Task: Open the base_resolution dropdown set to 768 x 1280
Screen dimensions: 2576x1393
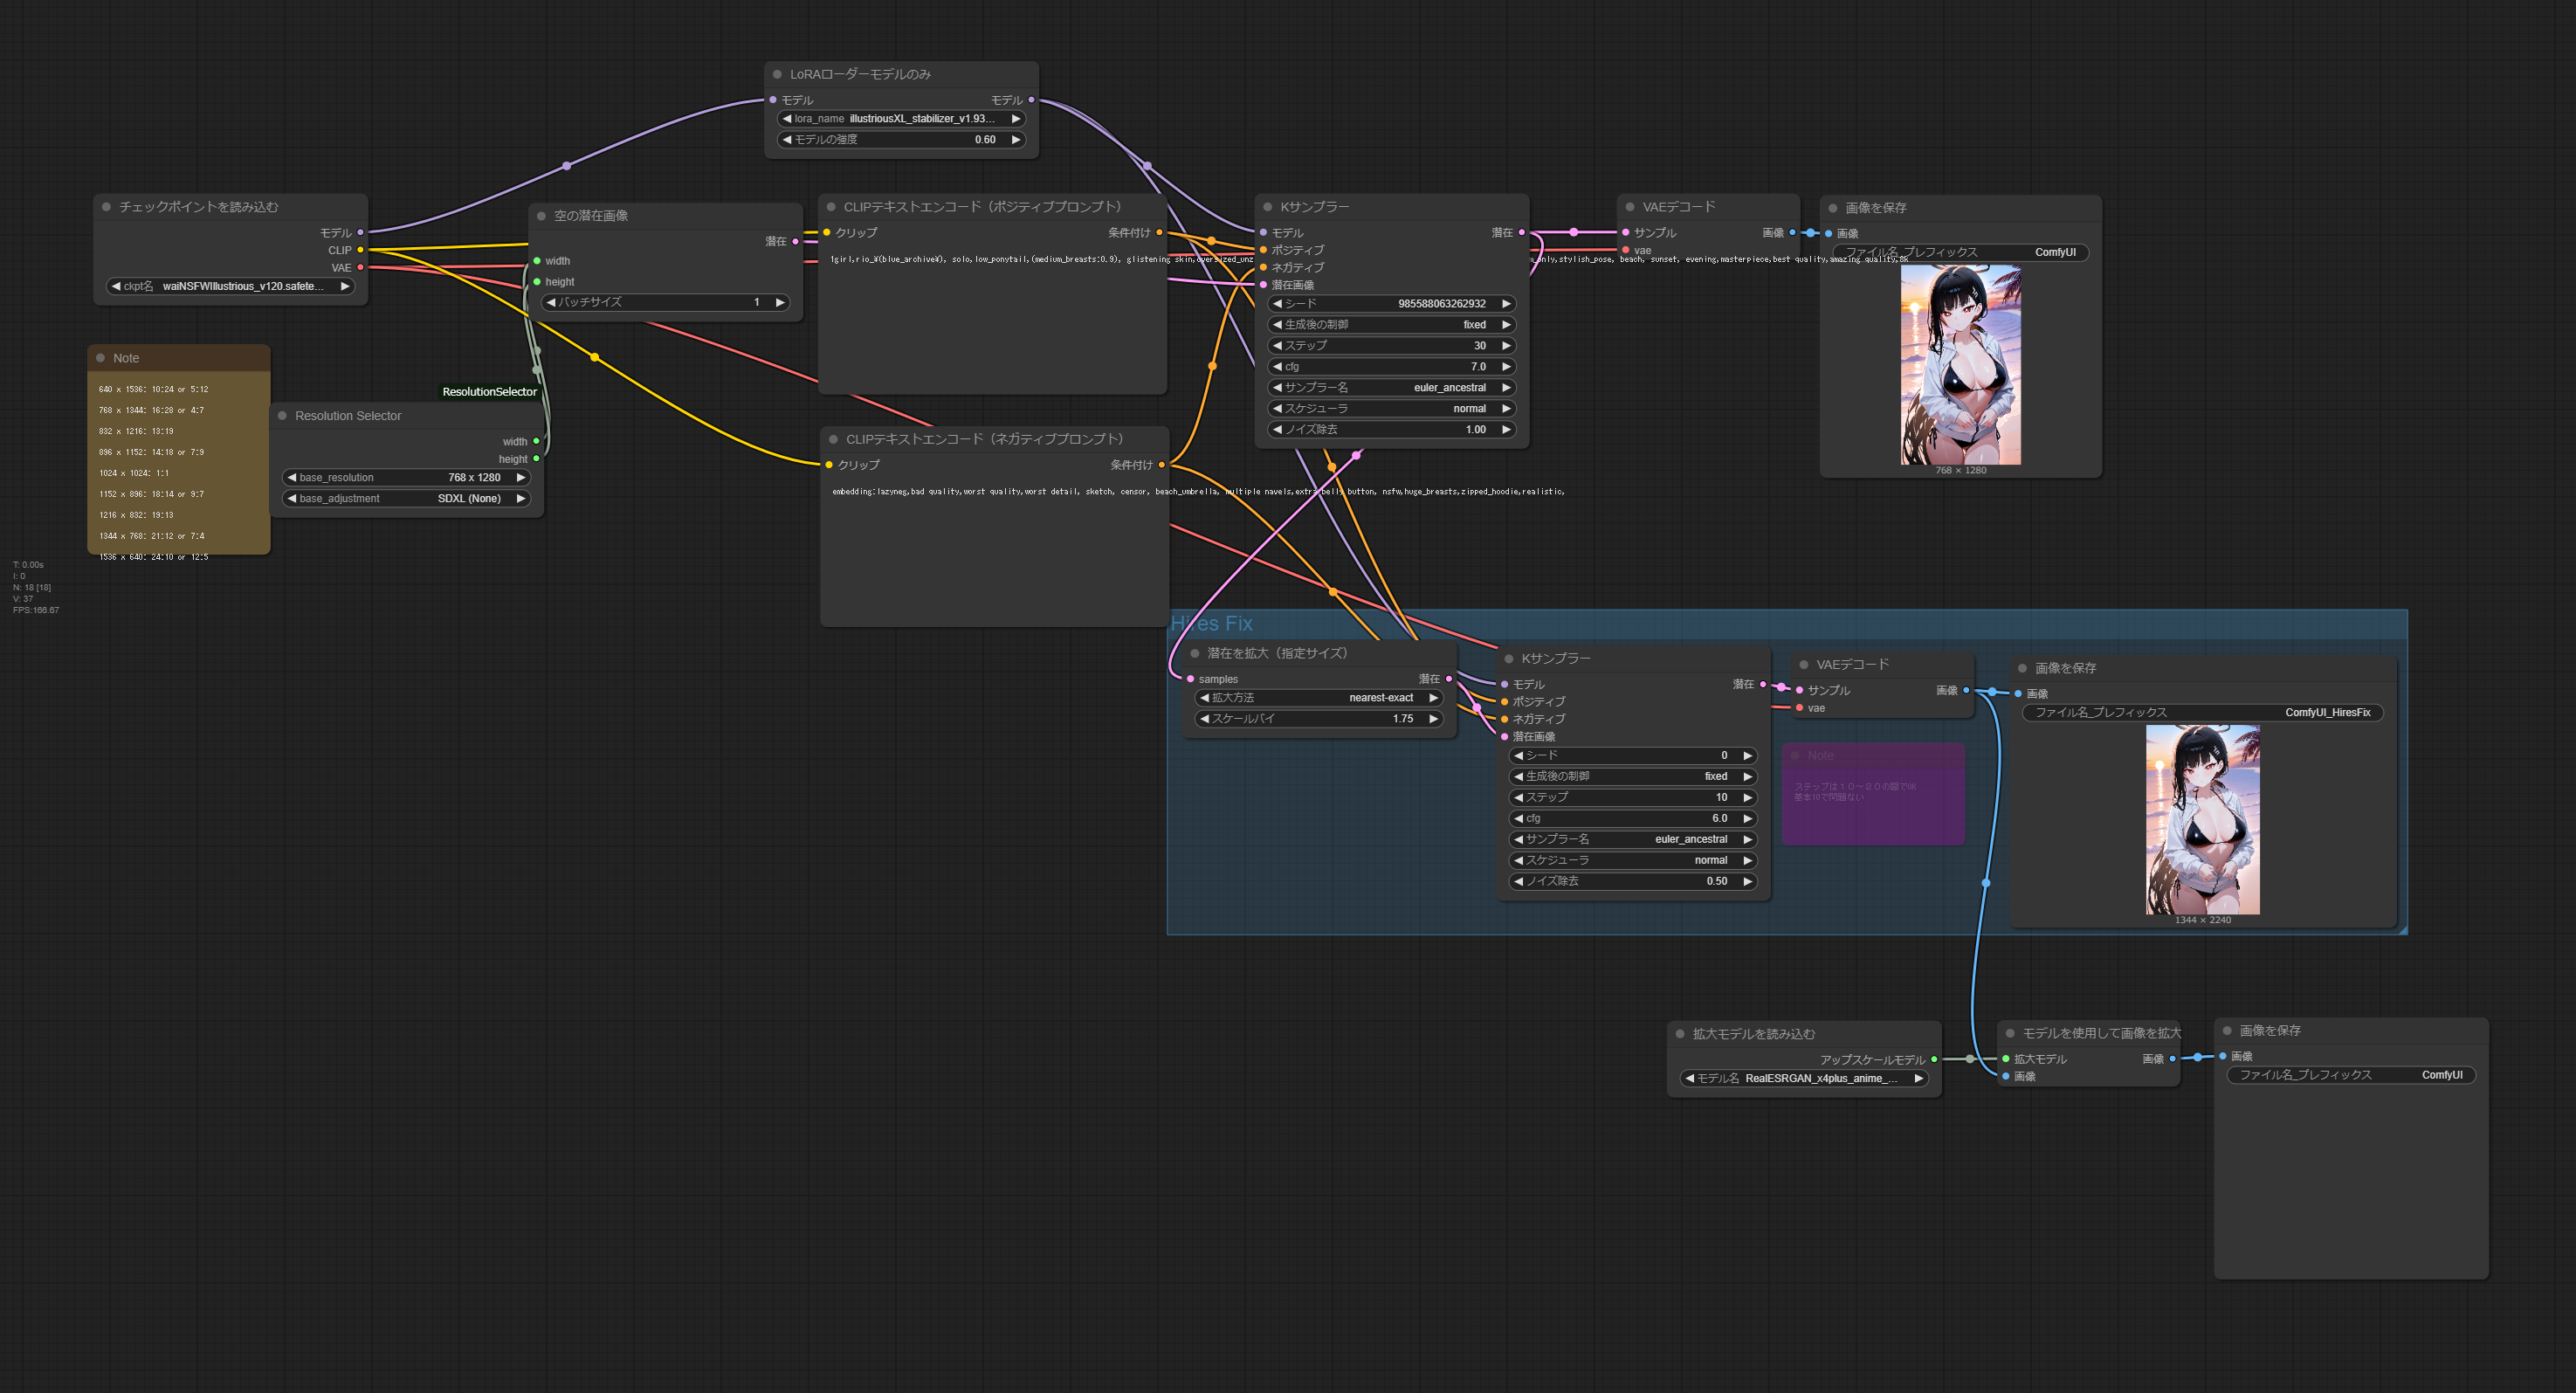Action: click(406, 478)
